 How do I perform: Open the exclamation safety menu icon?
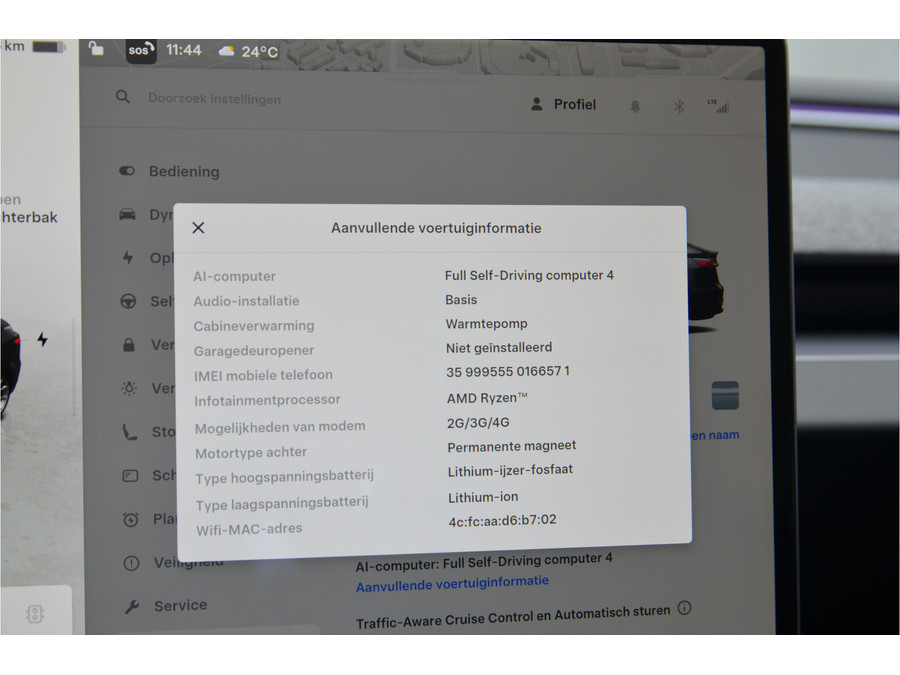click(131, 563)
